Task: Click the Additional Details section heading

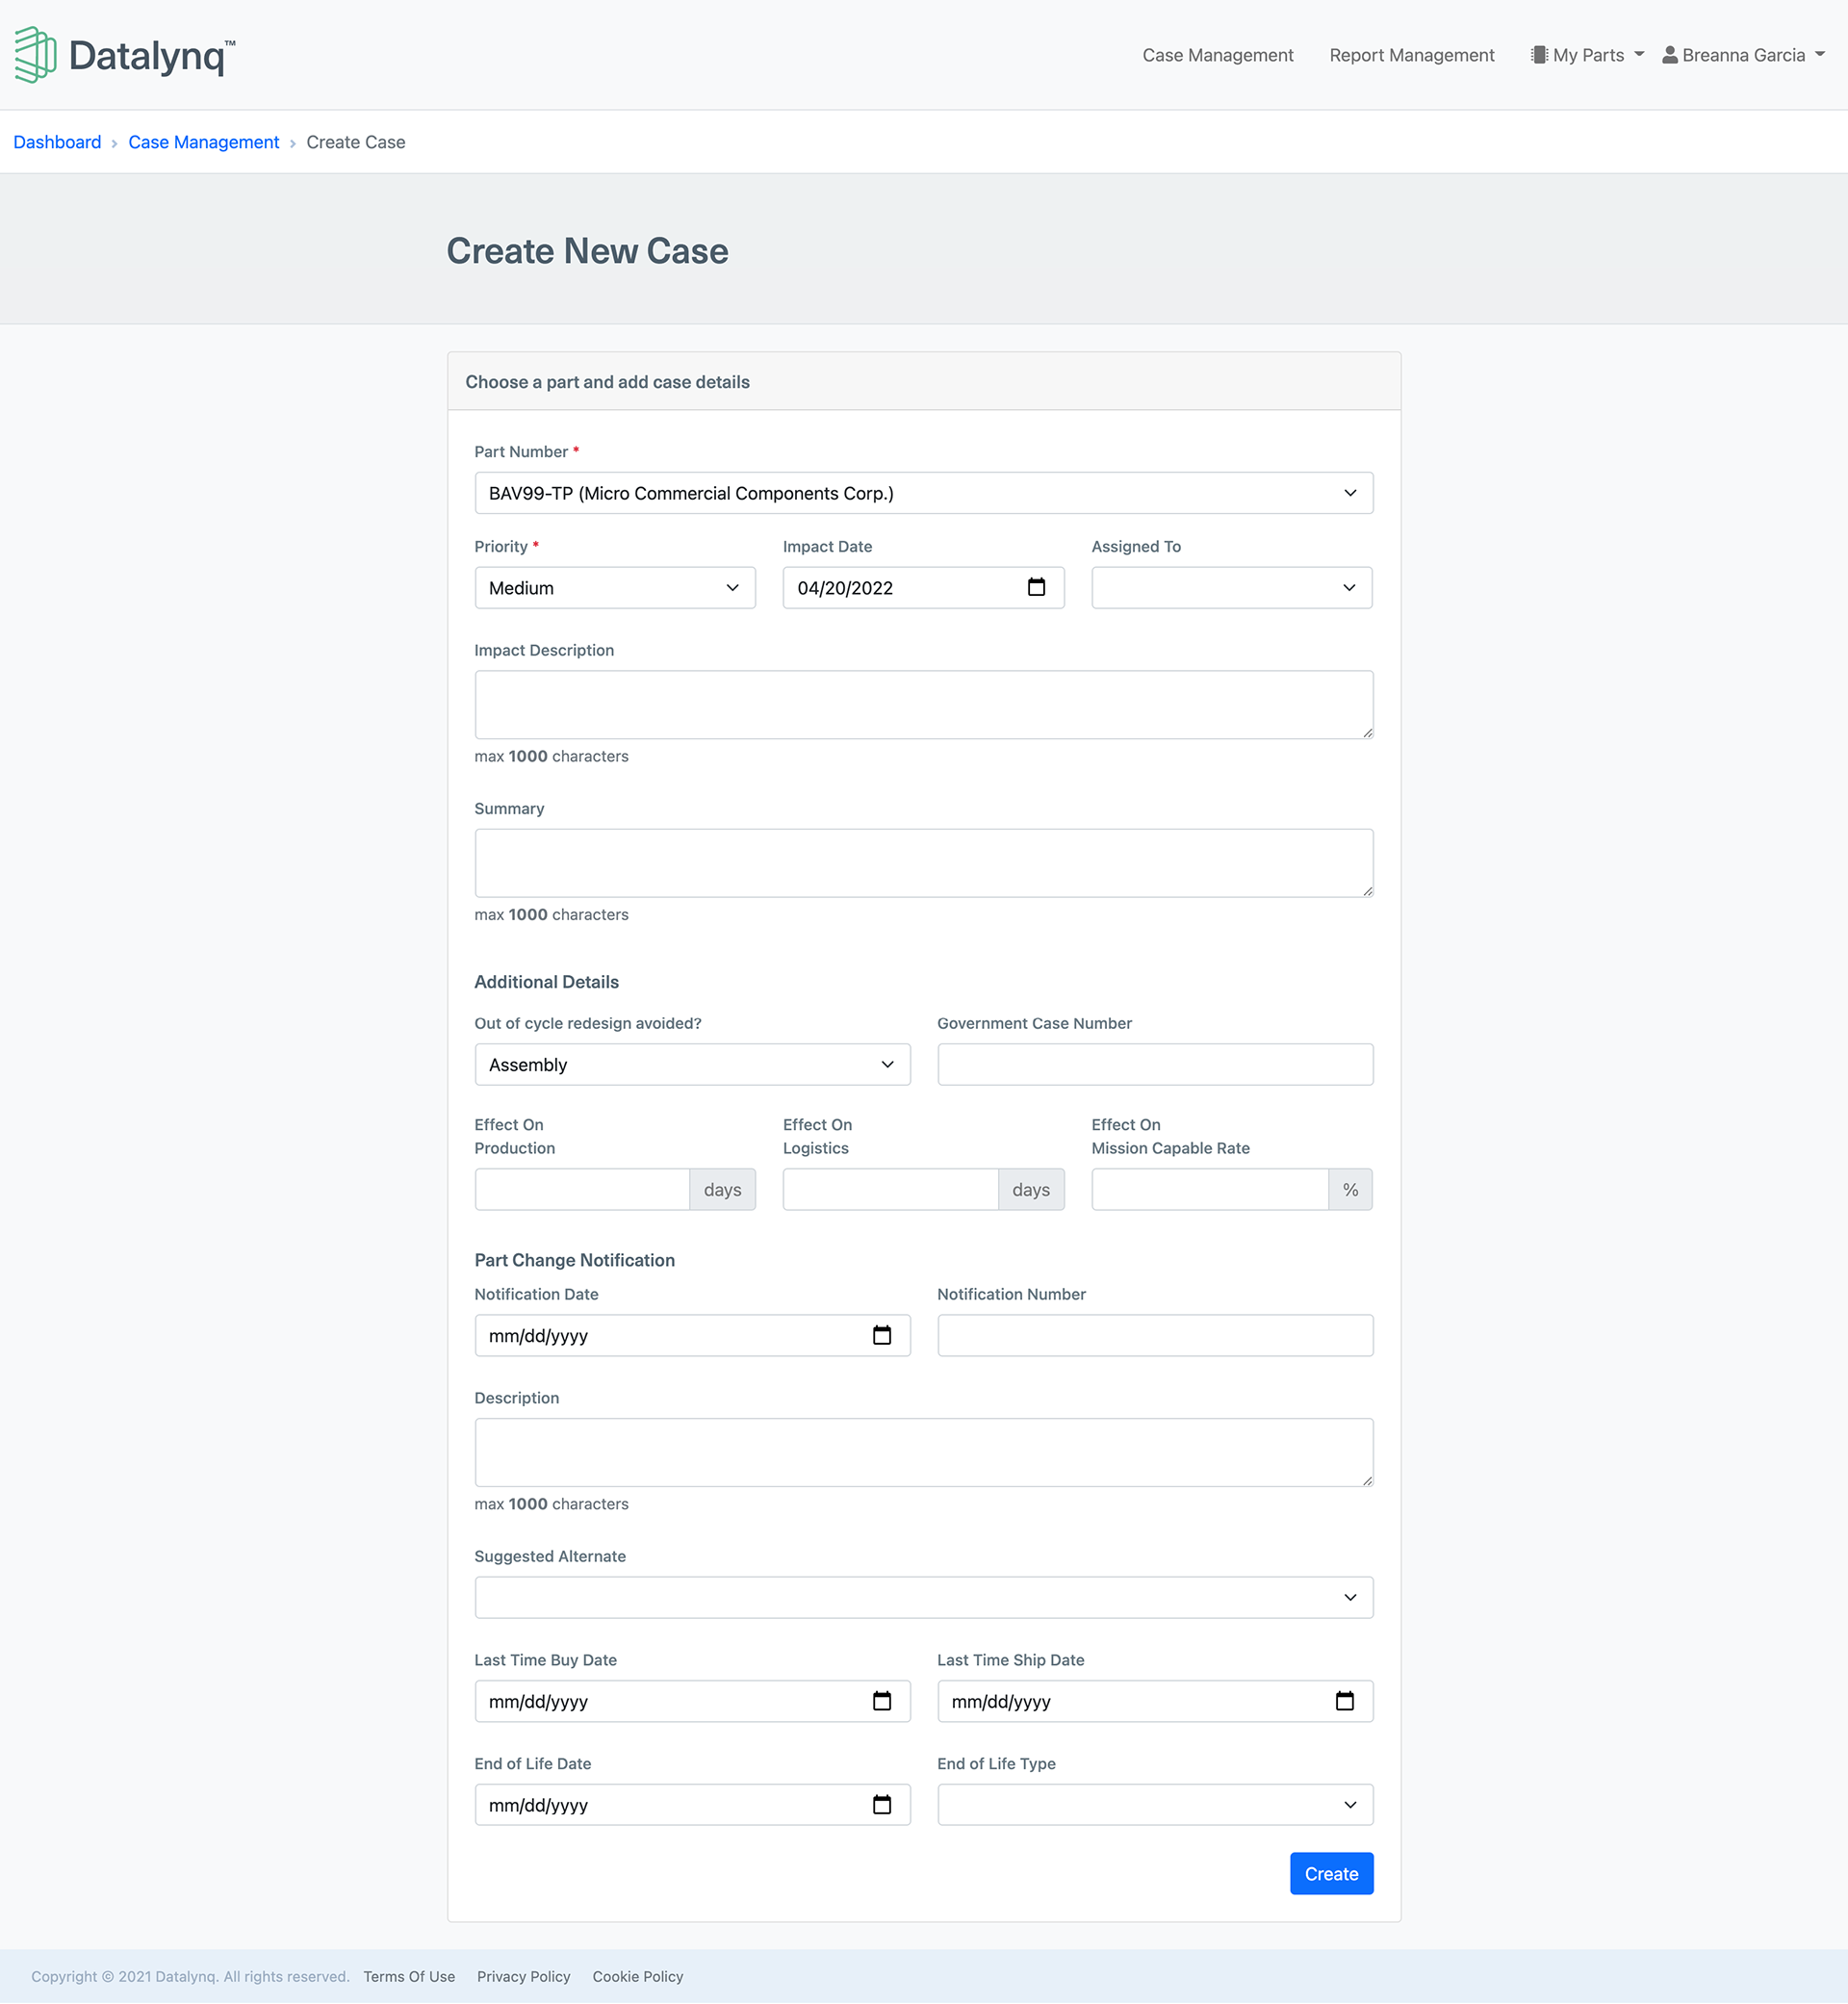Action: click(x=547, y=982)
